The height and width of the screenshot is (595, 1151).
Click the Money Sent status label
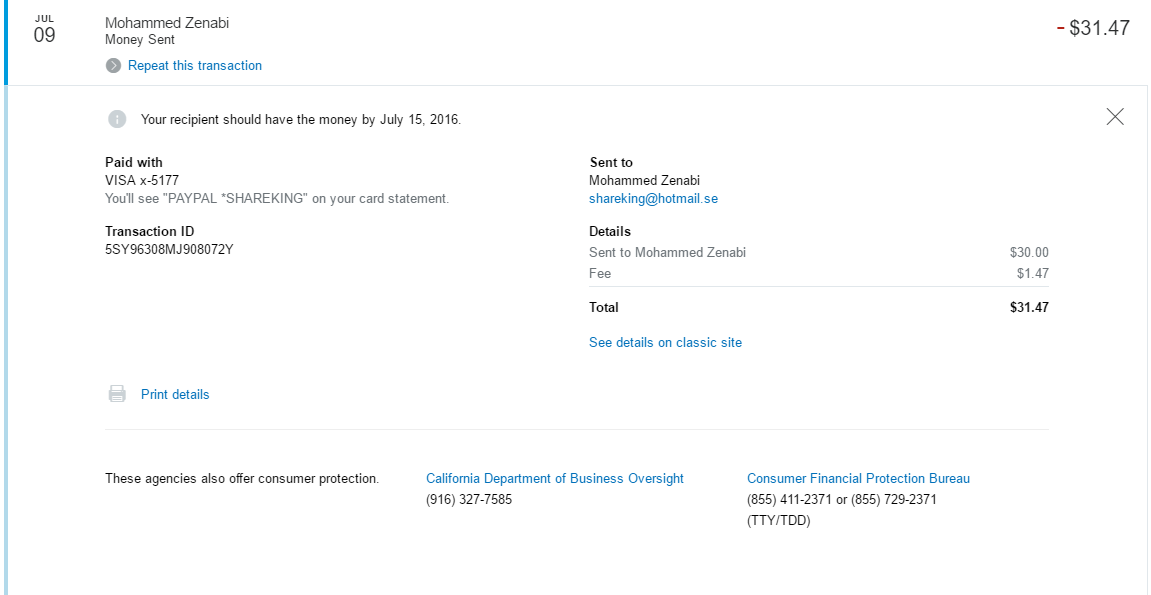[x=140, y=41]
